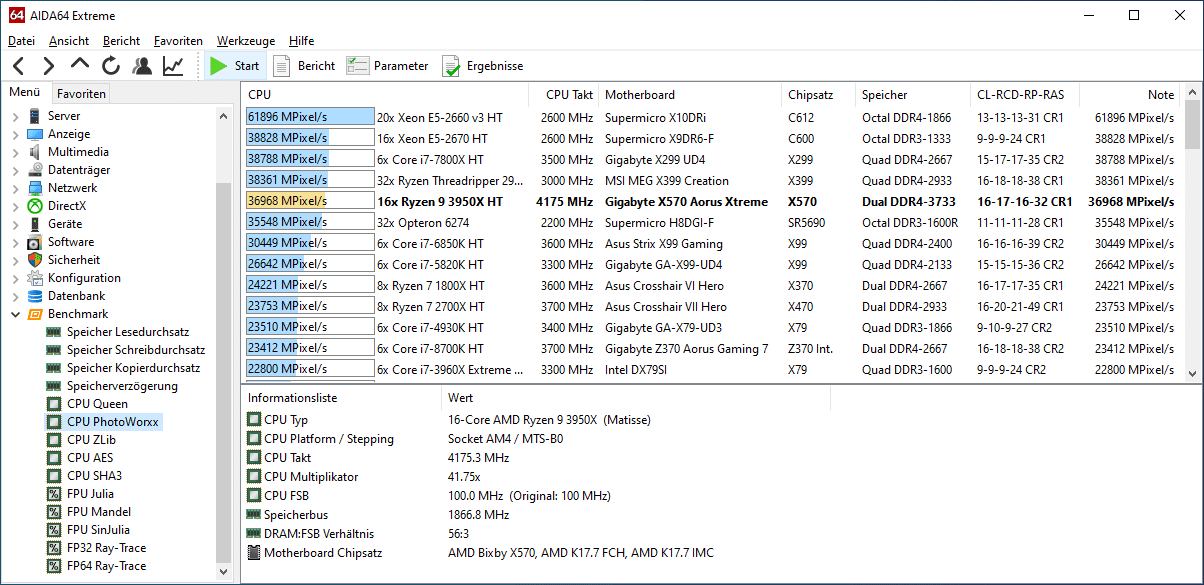The image size is (1204, 585).
Task: Expand the Anzeige tree node
Action: pyautogui.click(x=15, y=134)
